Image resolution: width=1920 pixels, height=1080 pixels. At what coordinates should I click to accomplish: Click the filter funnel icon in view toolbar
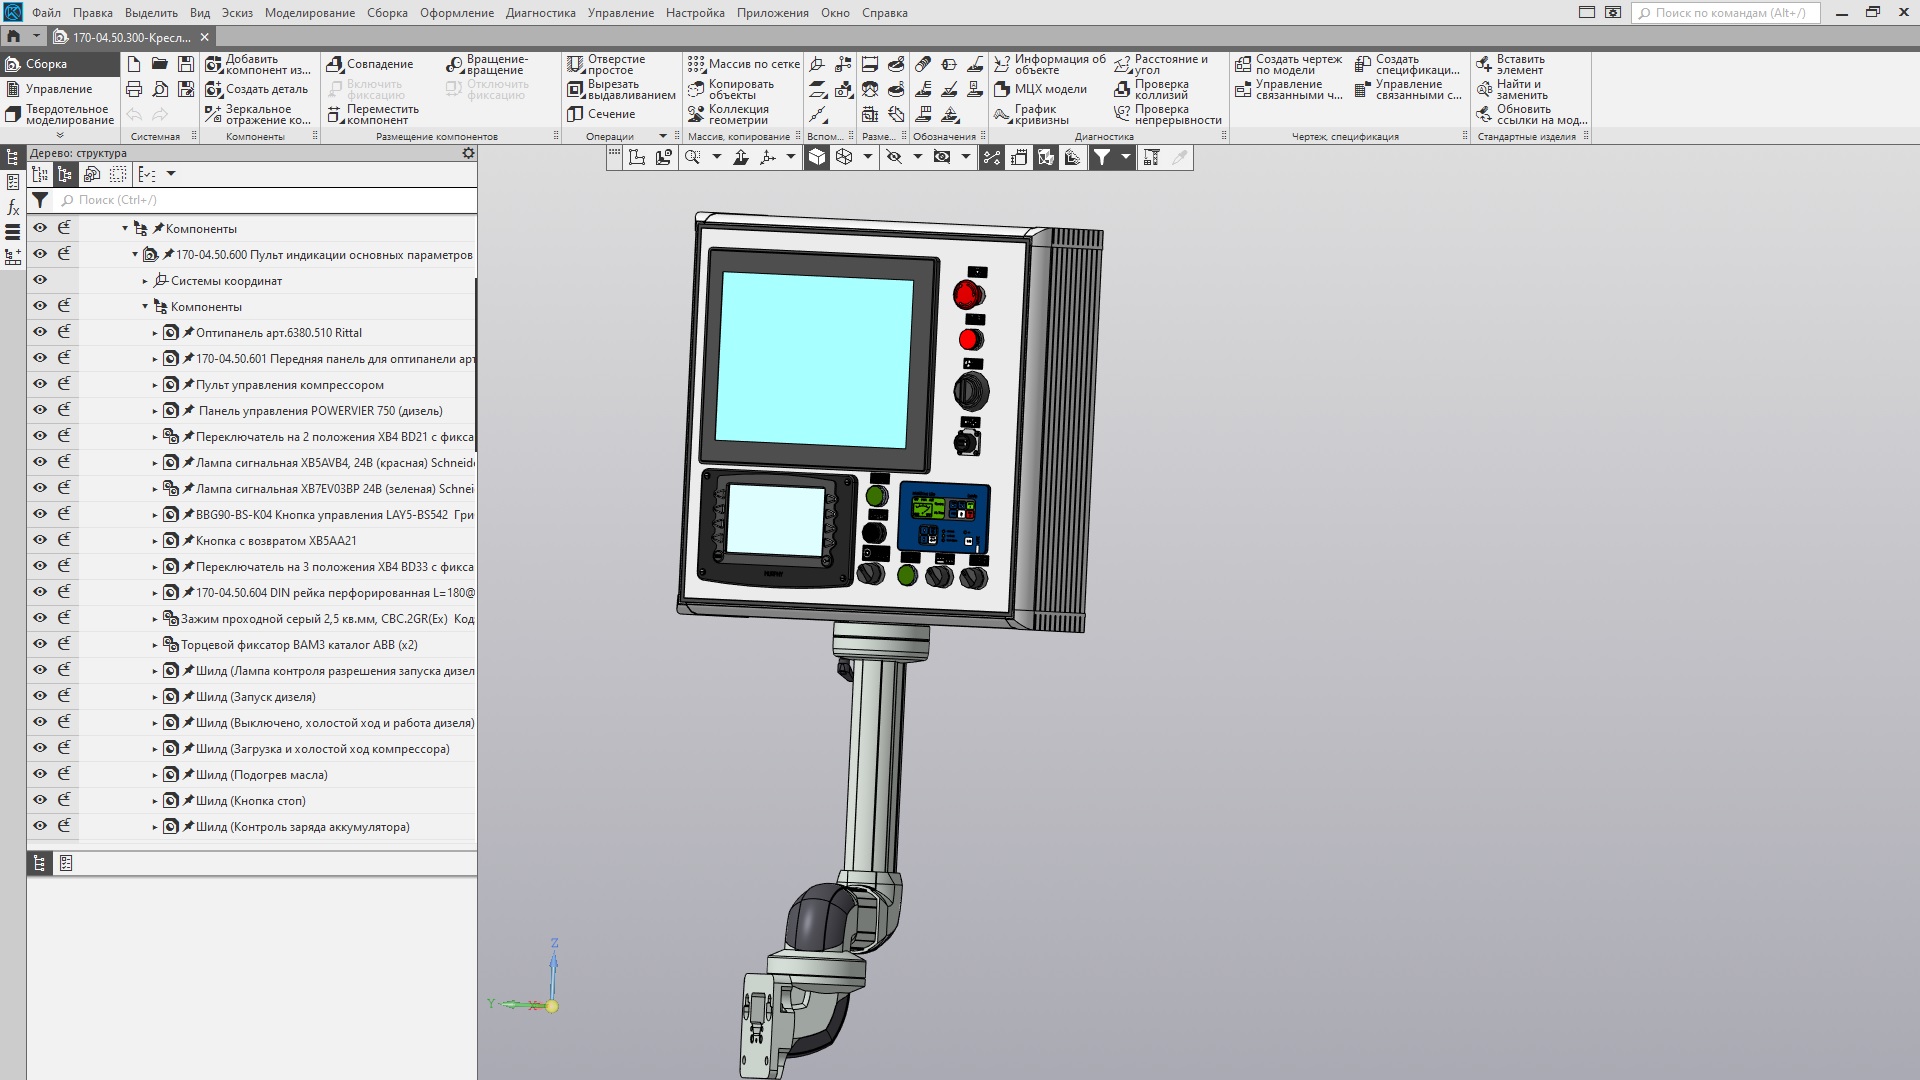pyautogui.click(x=1101, y=157)
